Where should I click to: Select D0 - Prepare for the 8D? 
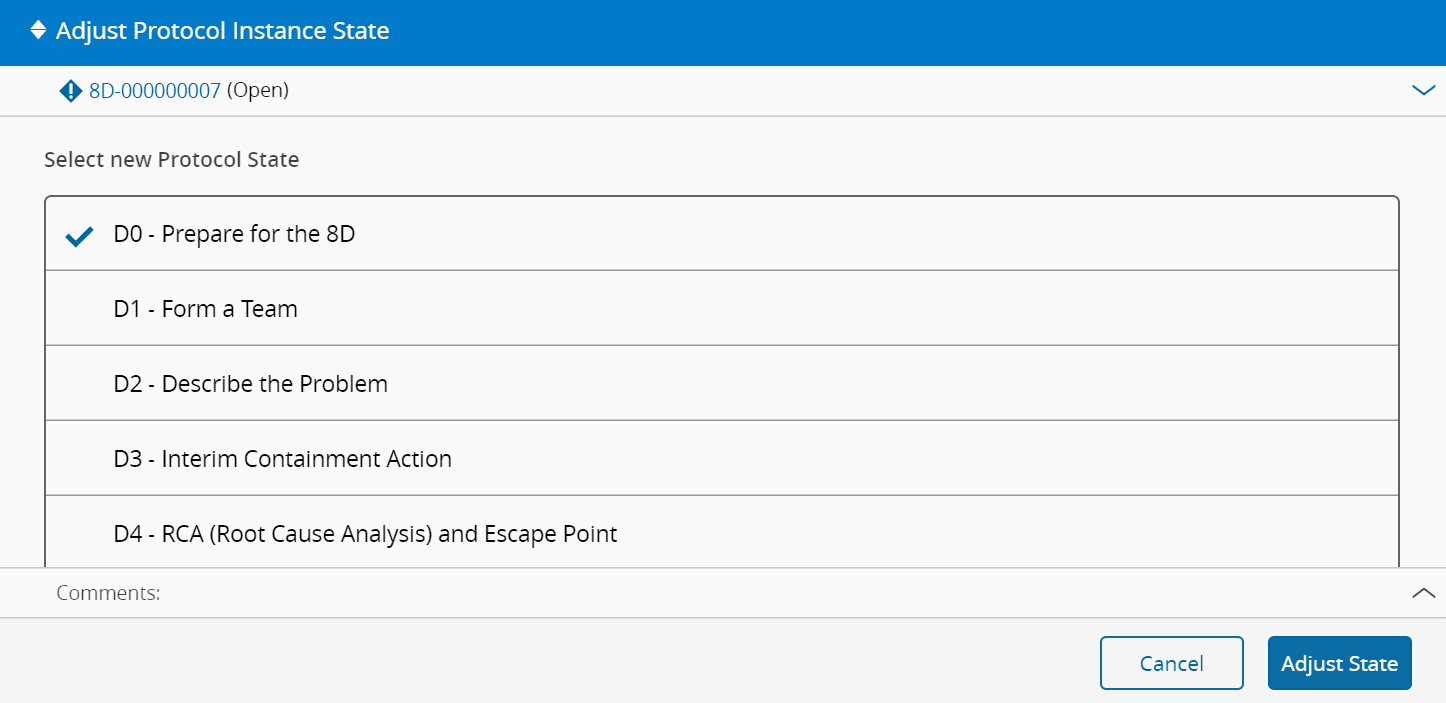click(234, 234)
